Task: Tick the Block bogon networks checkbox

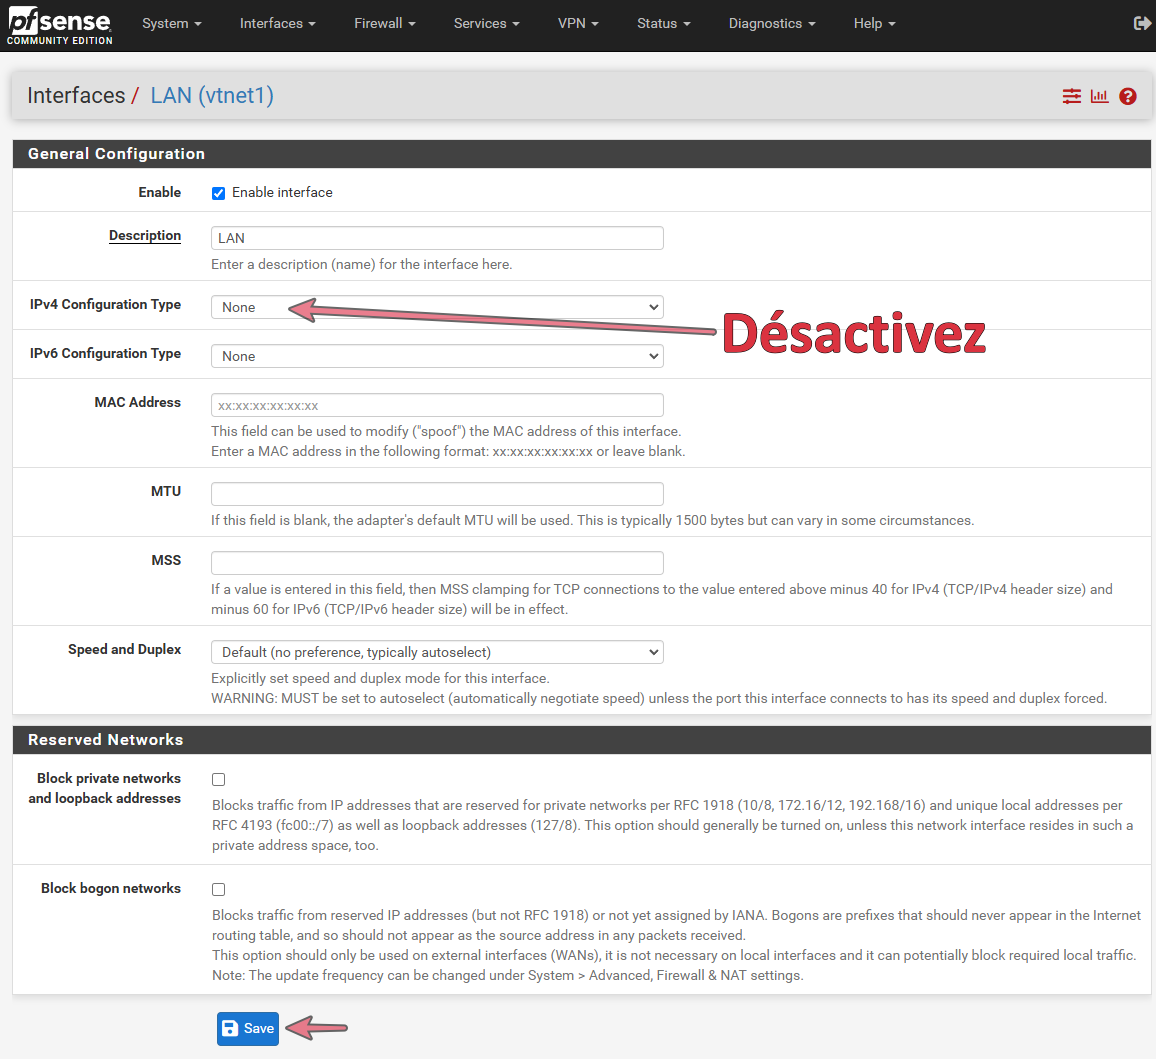Action: (x=218, y=889)
